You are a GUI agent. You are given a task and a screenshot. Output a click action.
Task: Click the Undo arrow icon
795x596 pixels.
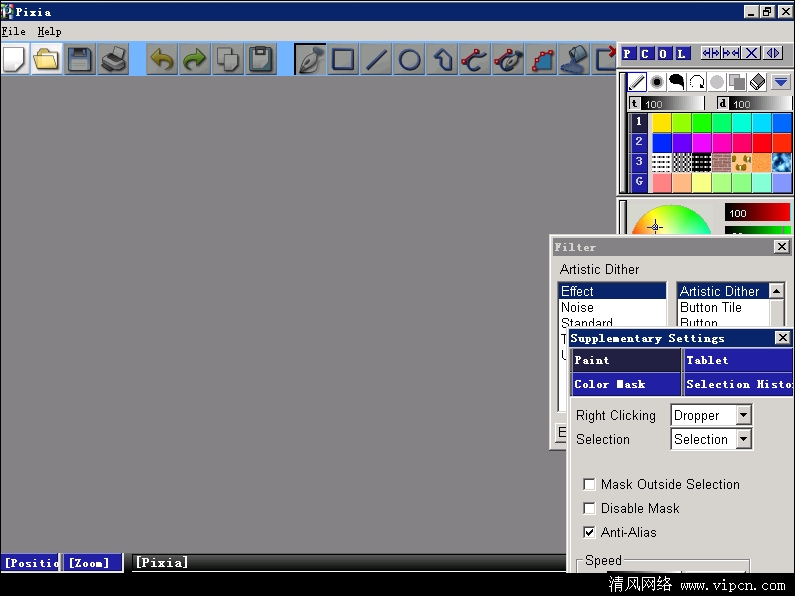(x=161, y=60)
